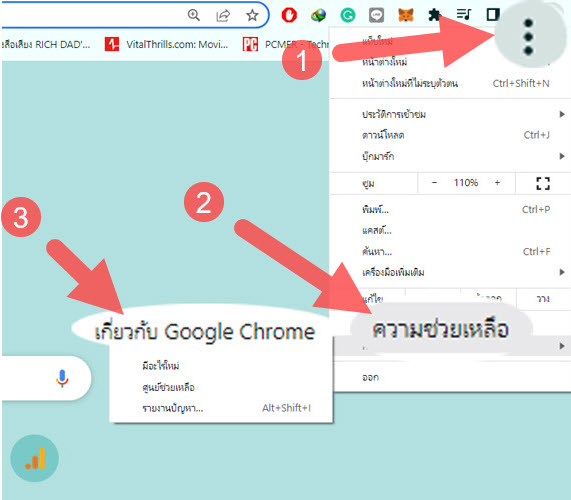Image resolution: width=571 pixels, height=500 pixels.
Task: Open the Grammarly extension icon
Action: pyautogui.click(x=348, y=15)
